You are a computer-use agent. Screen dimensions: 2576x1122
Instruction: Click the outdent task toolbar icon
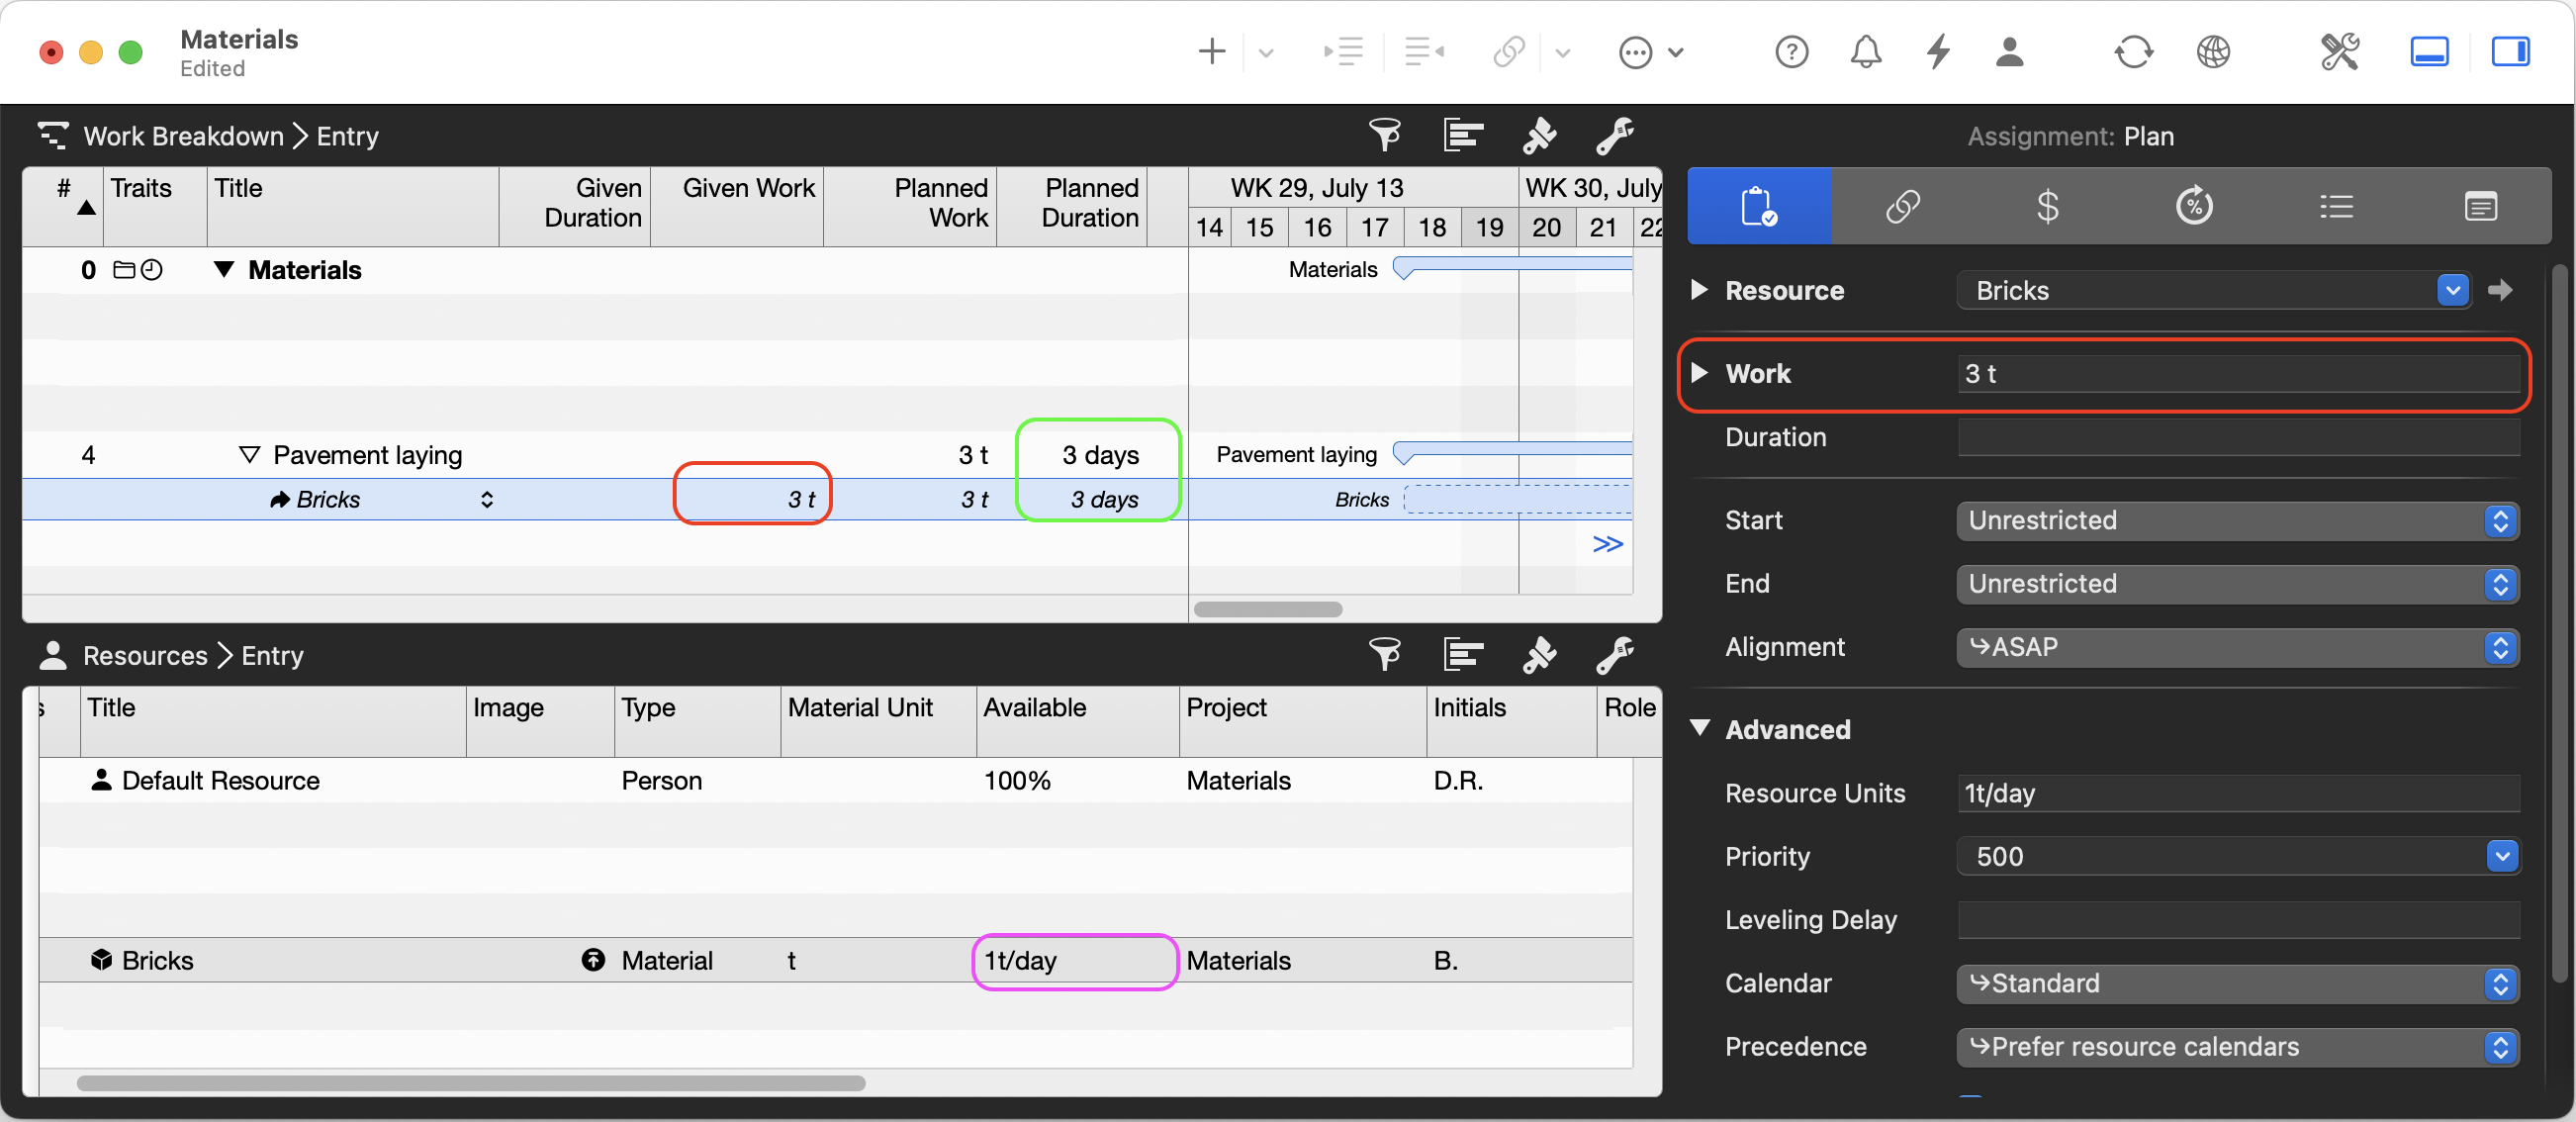(1423, 51)
